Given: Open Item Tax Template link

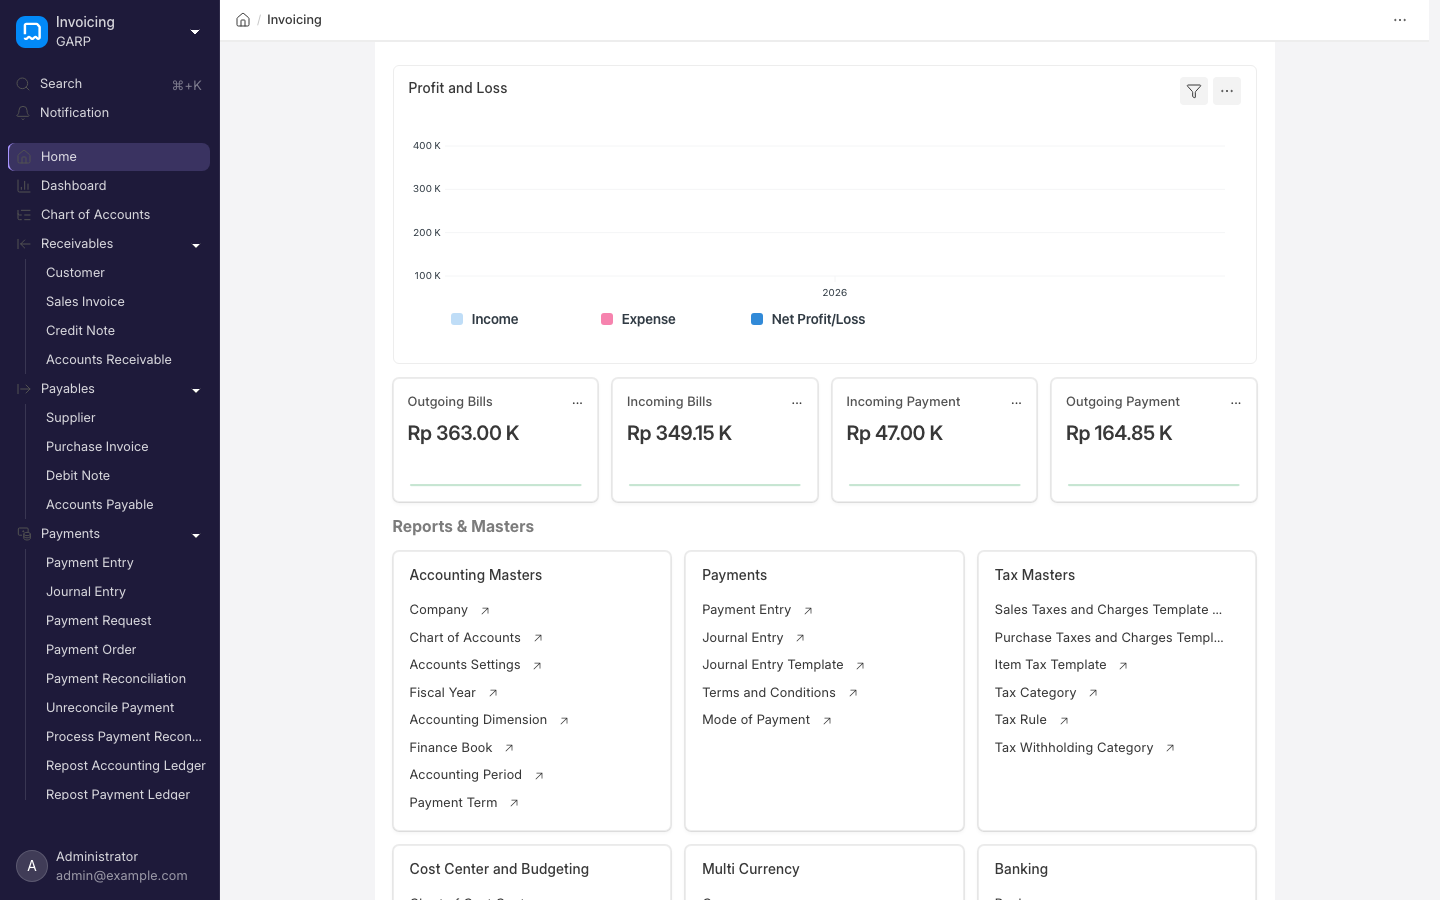Looking at the screenshot, I should click(x=1050, y=665).
